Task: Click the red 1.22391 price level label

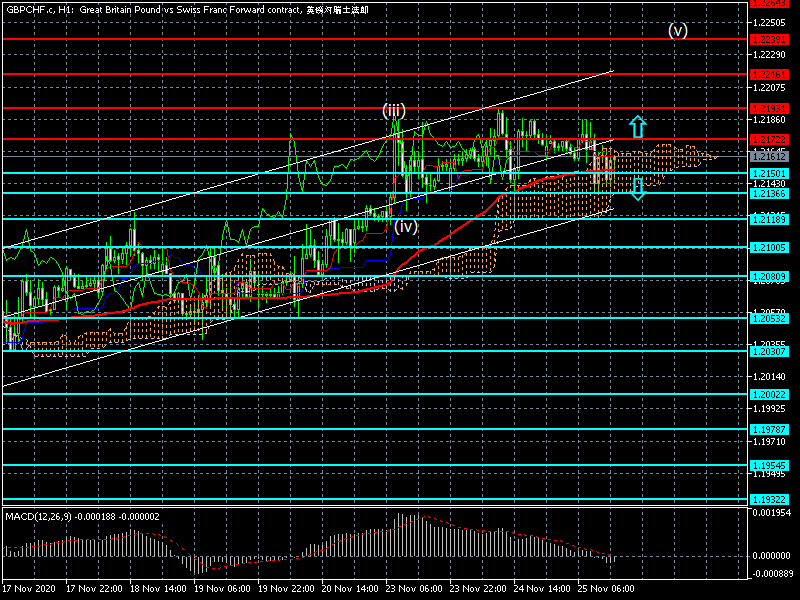Action: coord(769,40)
